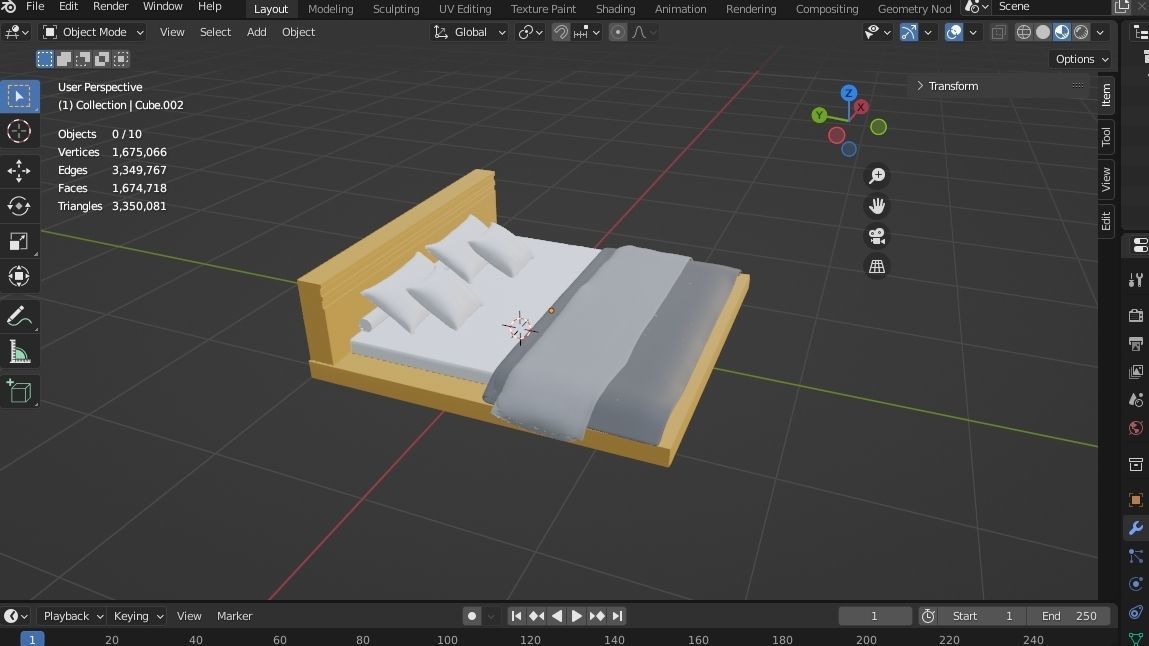The height and width of the screenshot is (646, 1149).
Task: Select the Move tool
Action: (x=19, y=171)
